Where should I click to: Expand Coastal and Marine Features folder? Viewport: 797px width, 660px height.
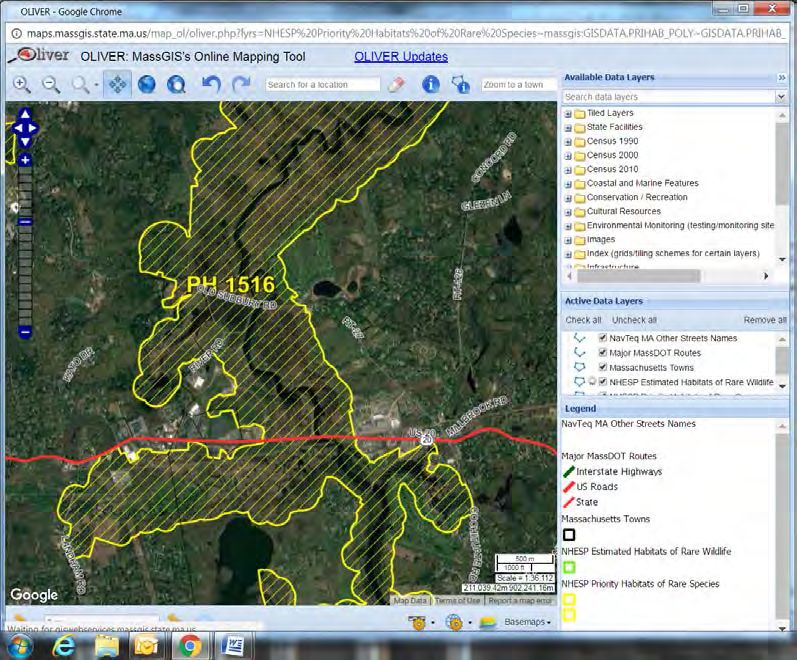tap(568, 184)
